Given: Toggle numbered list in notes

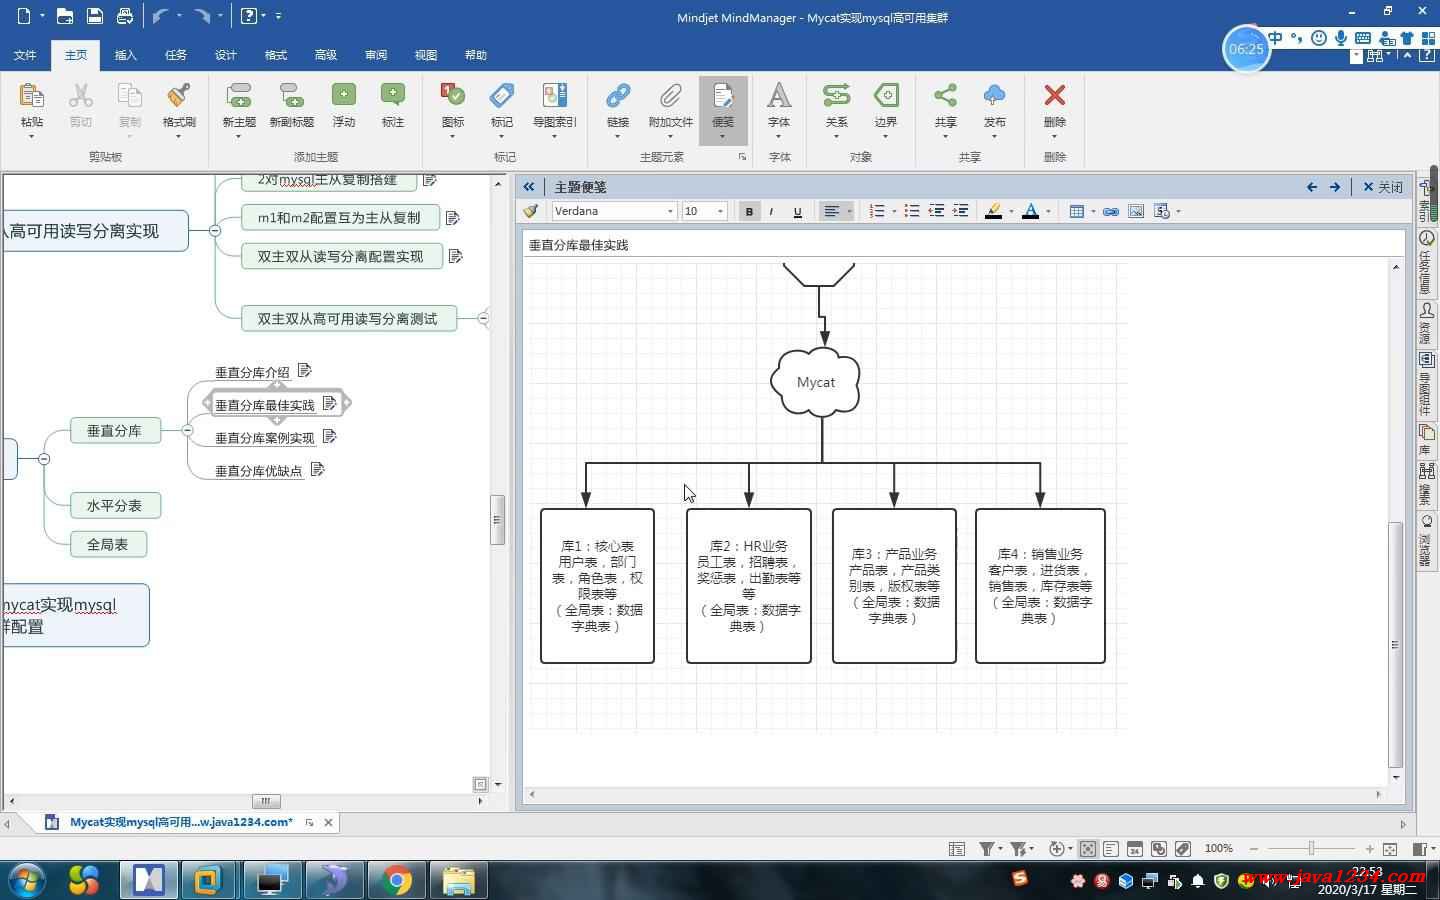Looking at the screenshot, I should tap(877, 211).
